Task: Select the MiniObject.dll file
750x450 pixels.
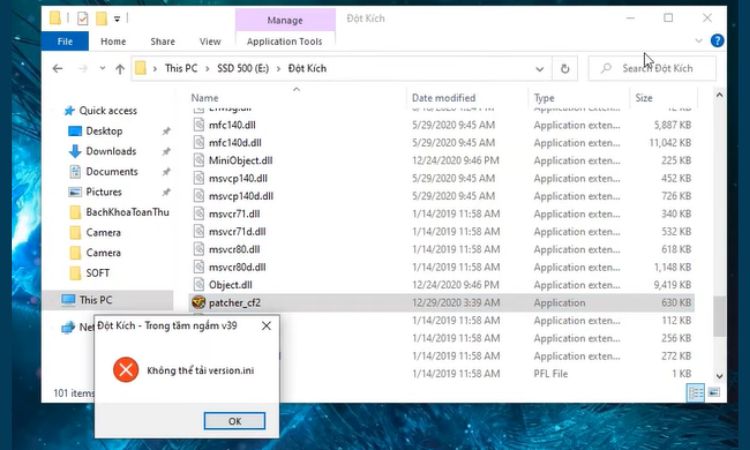Action: (241, 160)
